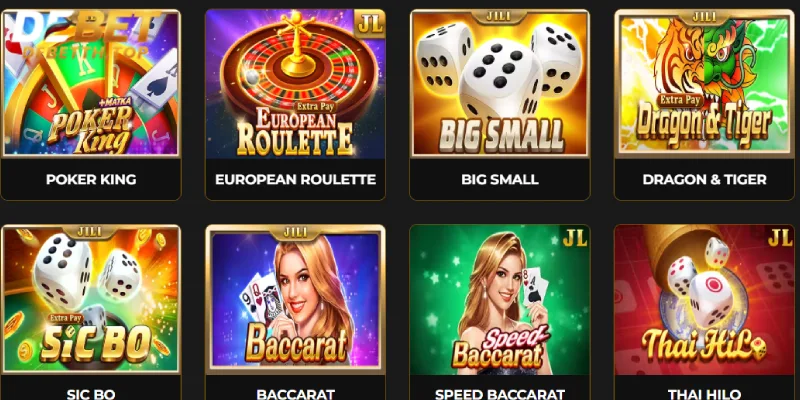The height and width of the screenshot is (400, 800).
Task: Select the POKER KING title label
Action: (91, 180)
